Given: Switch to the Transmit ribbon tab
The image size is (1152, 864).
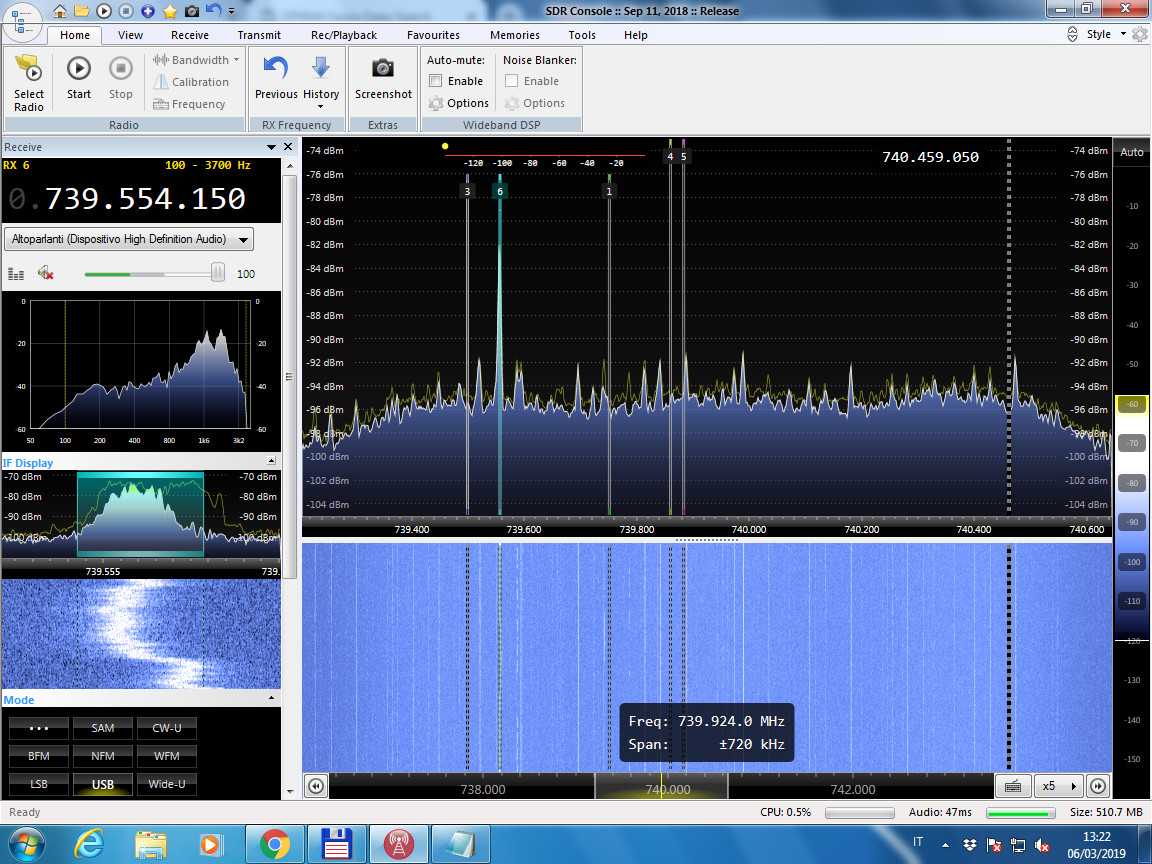Looking at the screenshot, I should 259,35.
